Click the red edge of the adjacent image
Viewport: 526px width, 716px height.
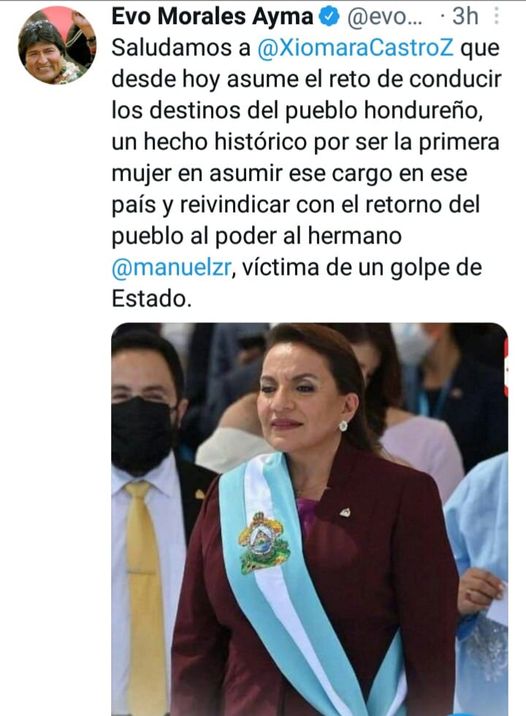click(x=505, y=367)
